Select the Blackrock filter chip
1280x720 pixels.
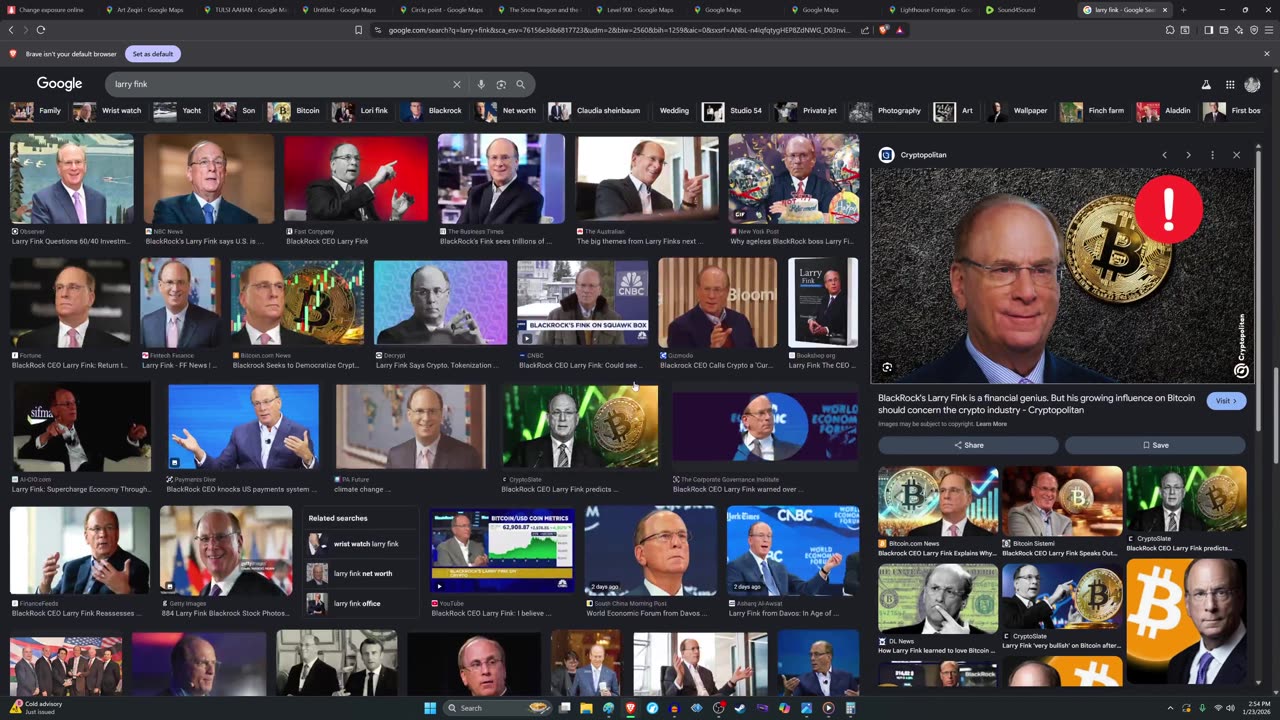click(432, 111)
